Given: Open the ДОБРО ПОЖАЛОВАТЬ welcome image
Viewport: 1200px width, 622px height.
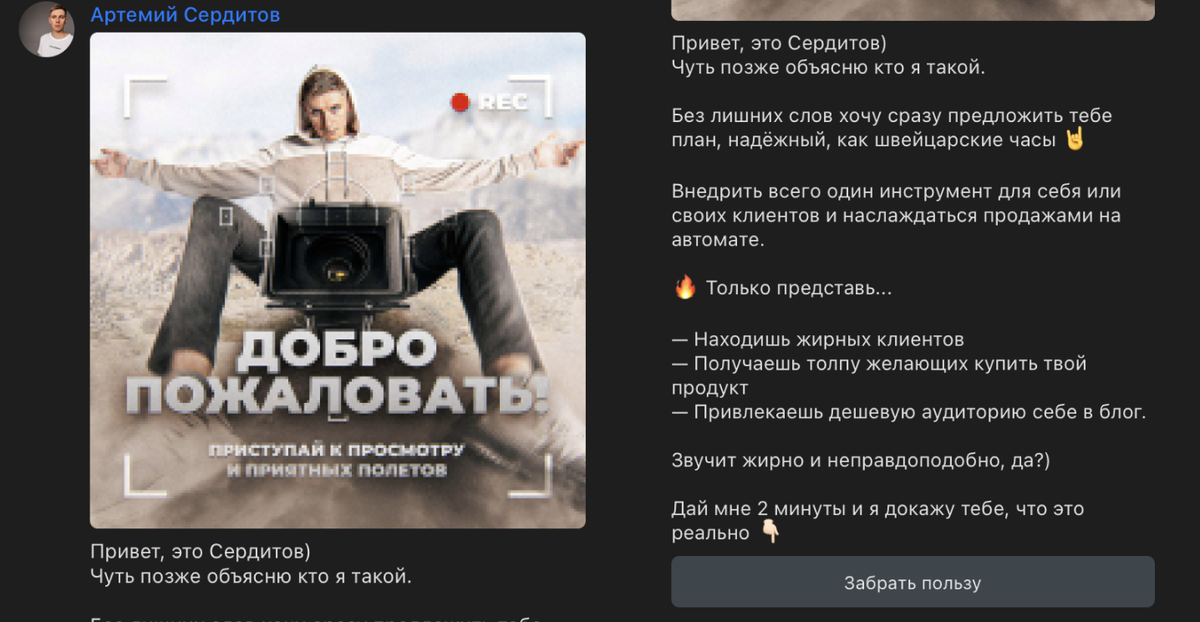Looking at the screenshot, I should coord(338,280).
